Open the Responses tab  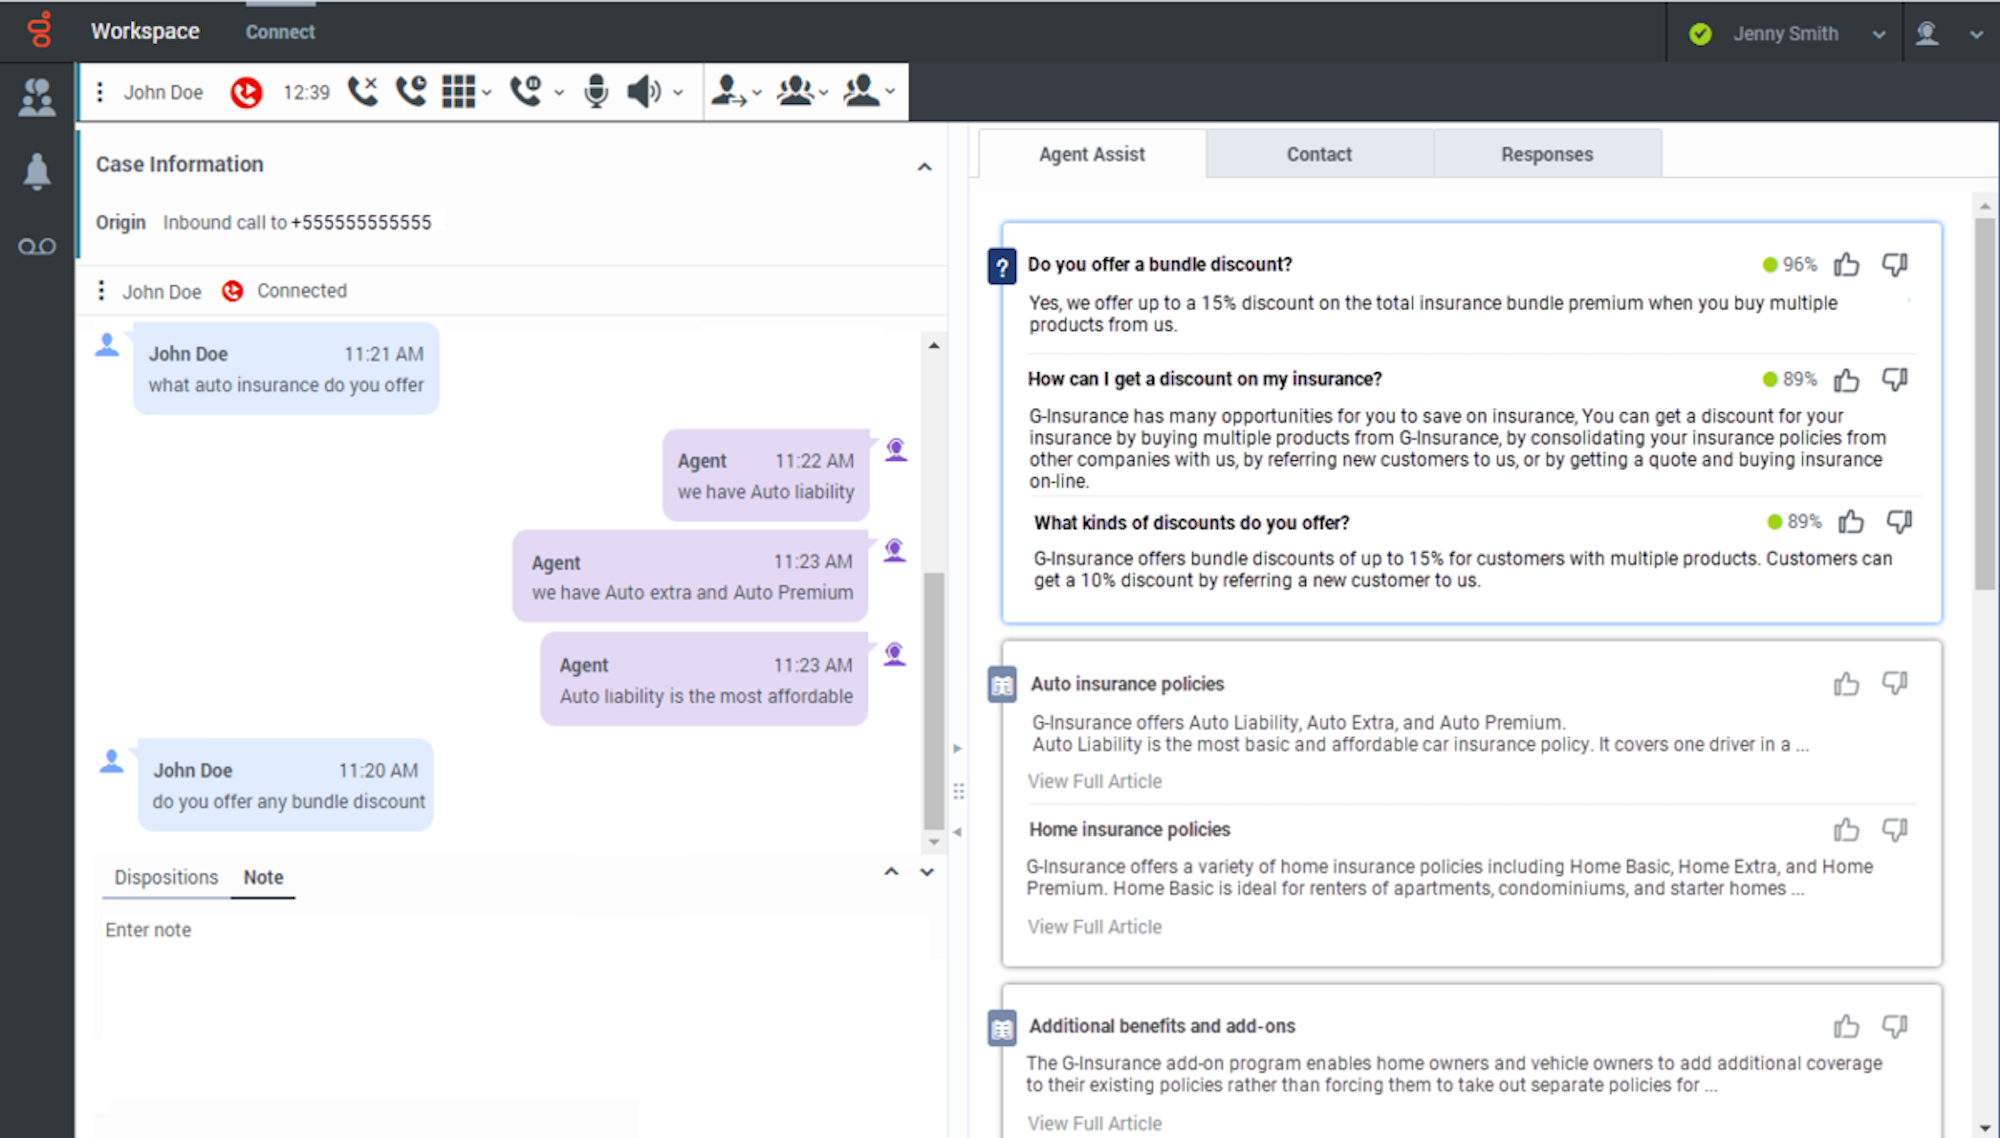tap(1547, 154)
